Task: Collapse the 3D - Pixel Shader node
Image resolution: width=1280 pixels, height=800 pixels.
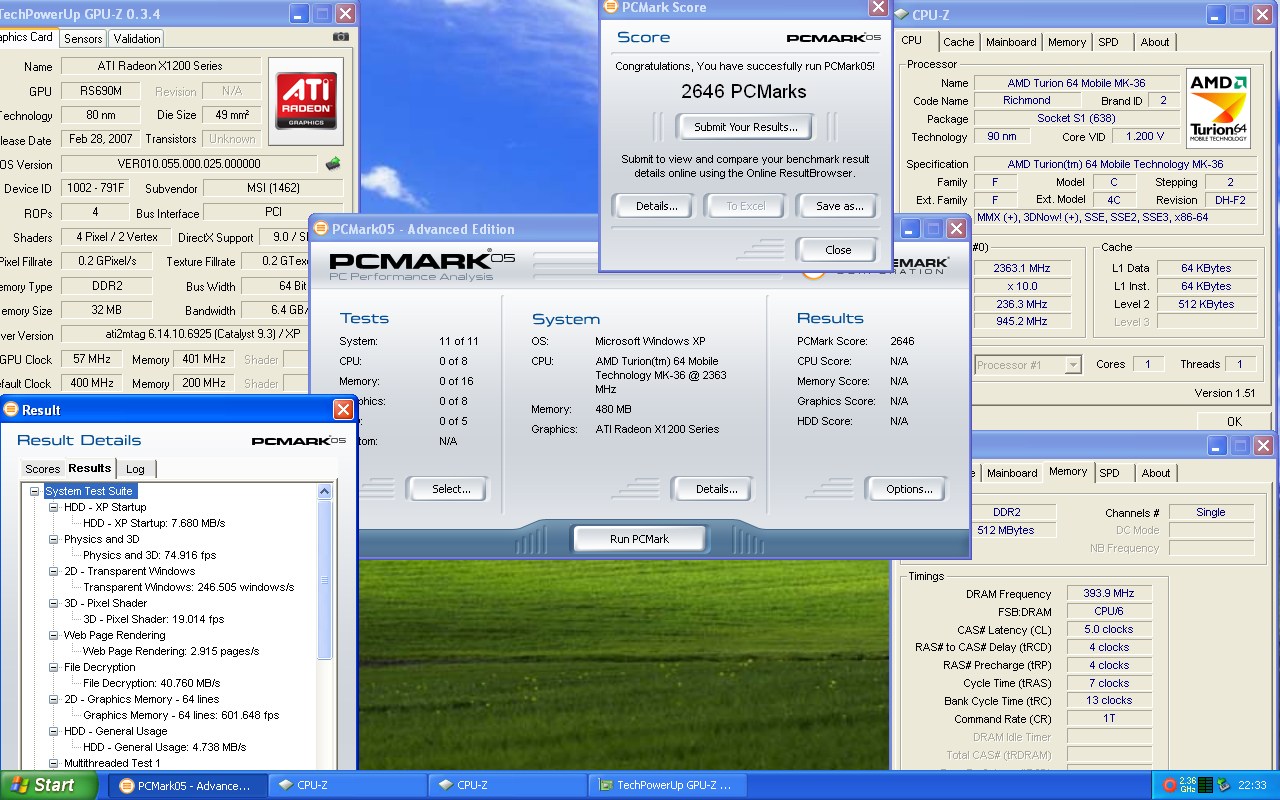Action: pyautogui.click(x=54, y=603)
